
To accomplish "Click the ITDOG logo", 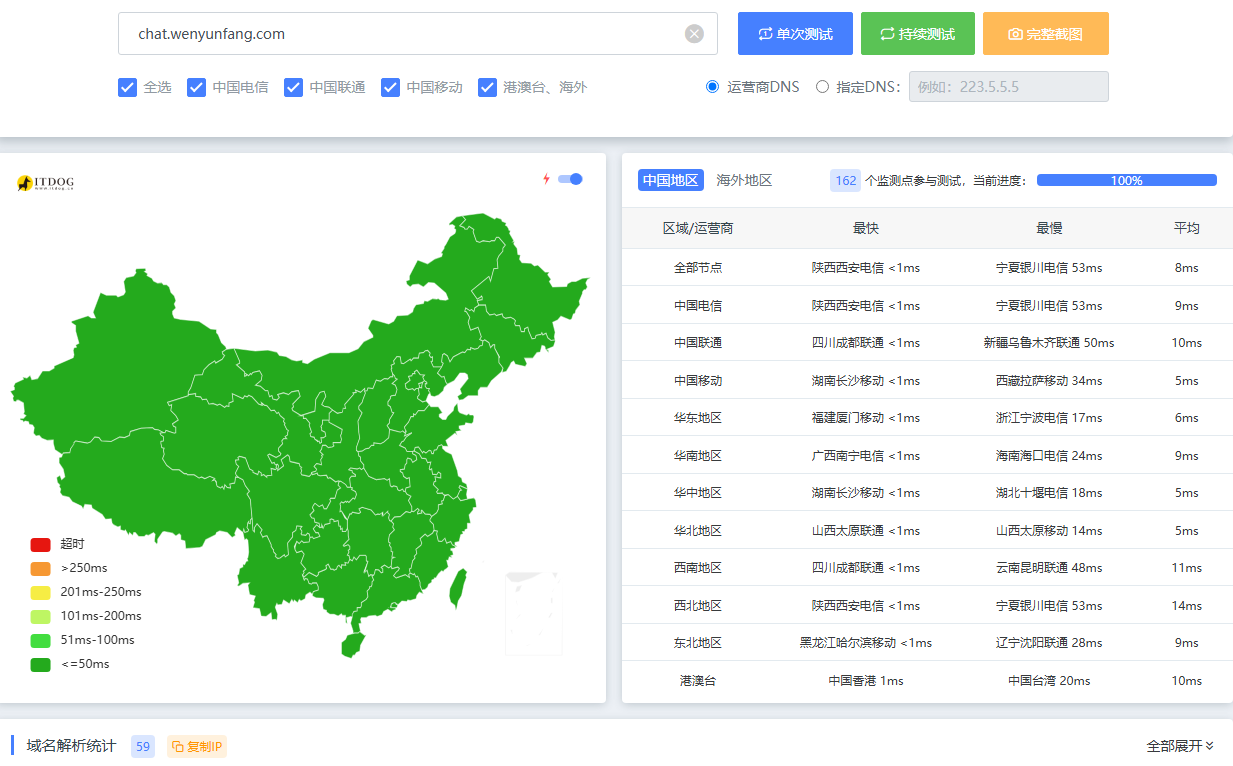I will coord(45,183).
